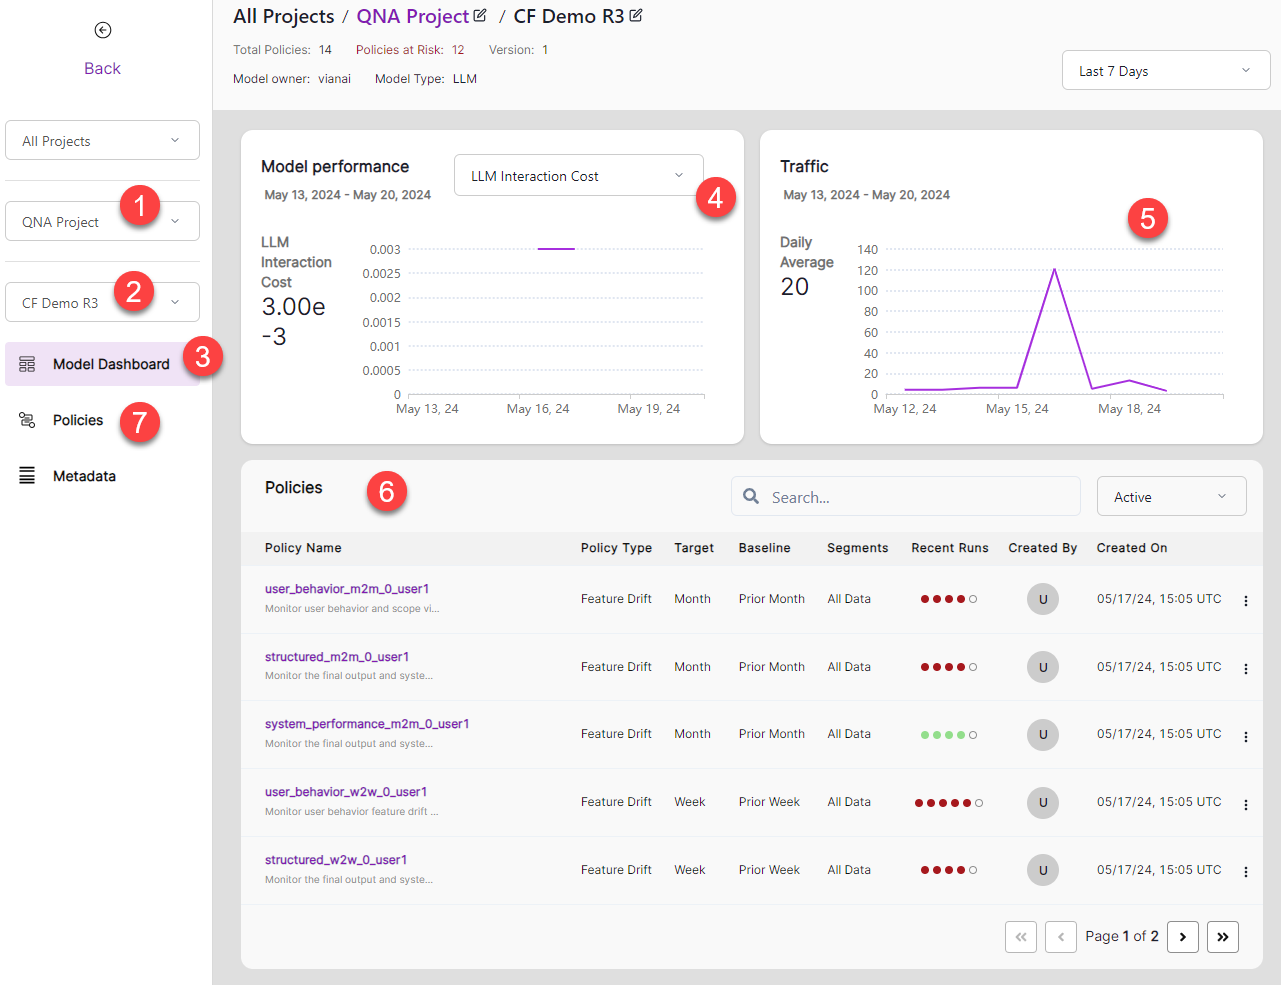Click the All Projects breadcrumb link
This screenshot has height=985, width=1281.
pyautogui.click(x=282, y=16)
